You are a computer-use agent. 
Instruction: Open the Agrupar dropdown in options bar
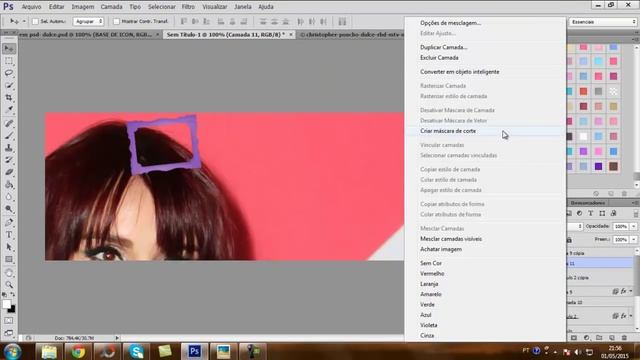click(88, 21)
